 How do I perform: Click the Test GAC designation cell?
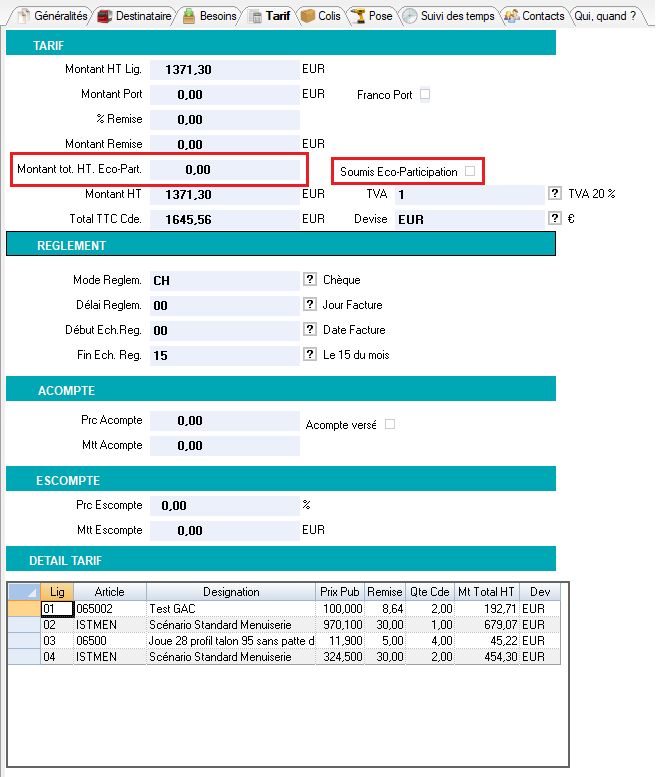[231, 608]
